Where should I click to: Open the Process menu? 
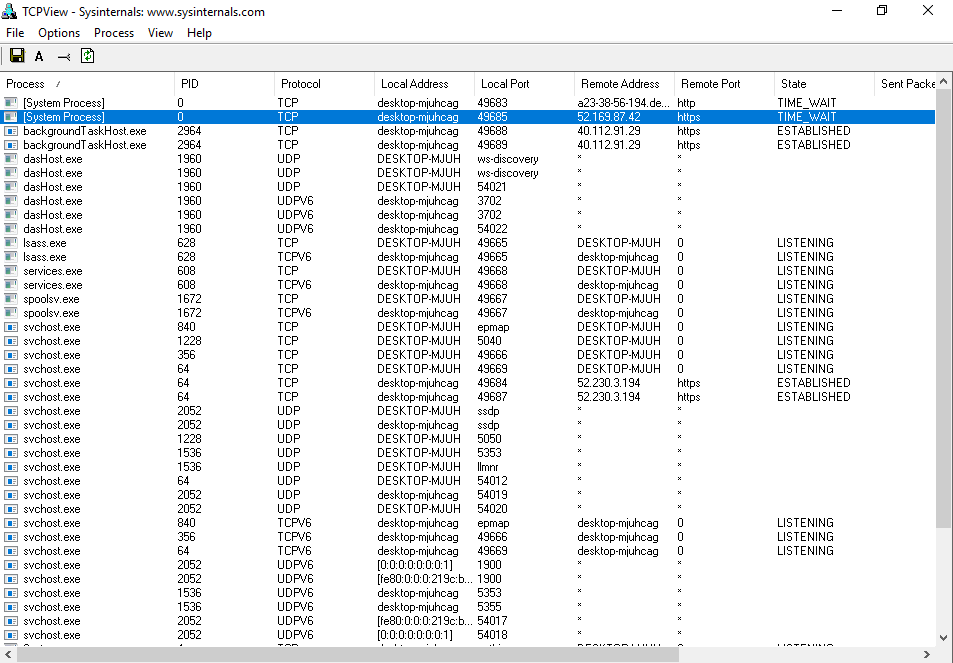pos(114,33)
